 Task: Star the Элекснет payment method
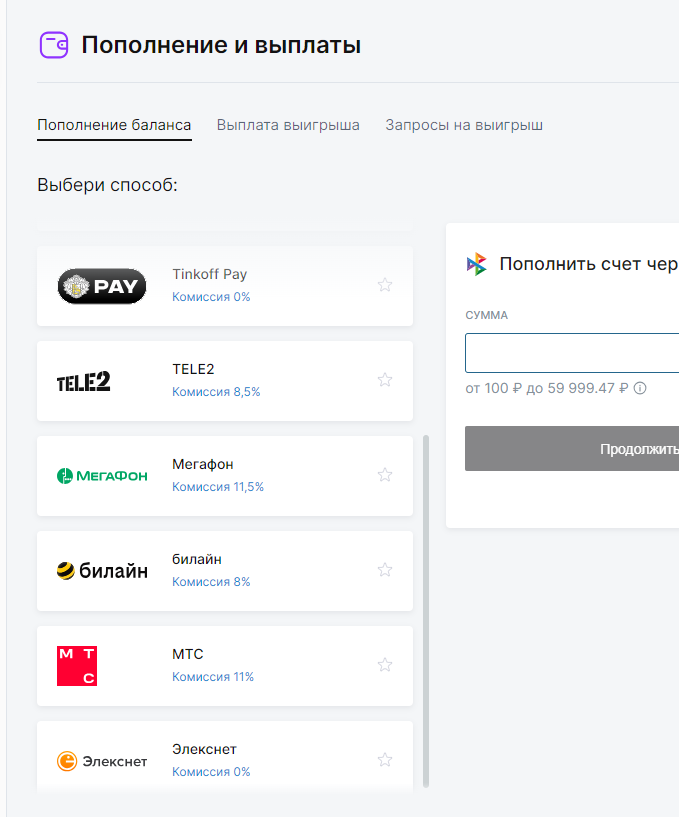point(385,760)
